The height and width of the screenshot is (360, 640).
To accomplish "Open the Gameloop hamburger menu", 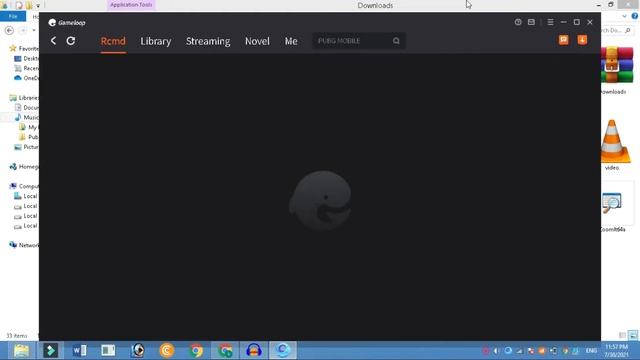I will [550, 22].
